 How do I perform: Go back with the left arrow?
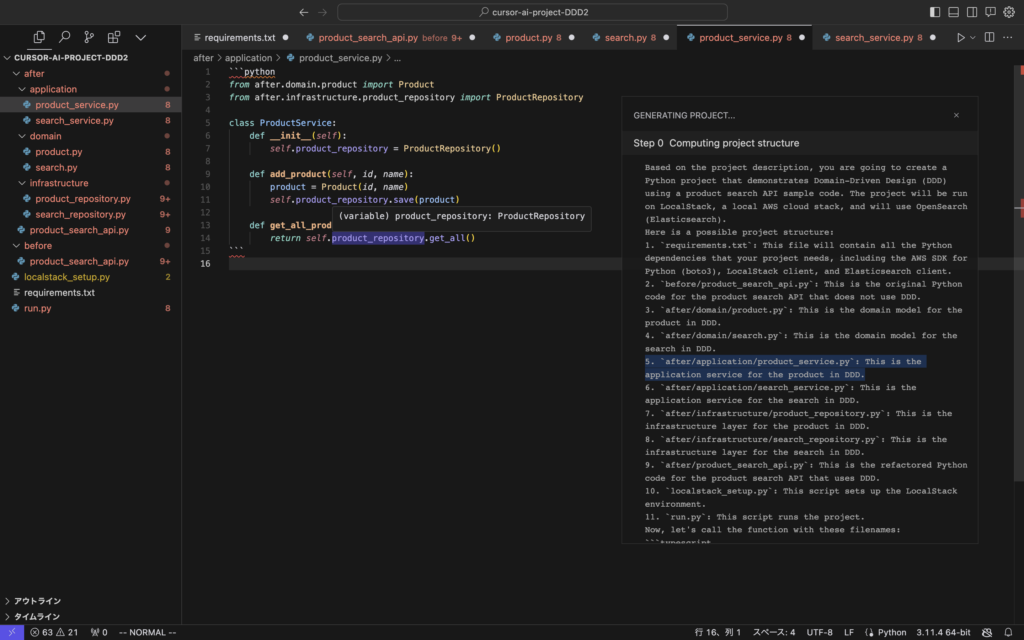(x=304, y=12)
